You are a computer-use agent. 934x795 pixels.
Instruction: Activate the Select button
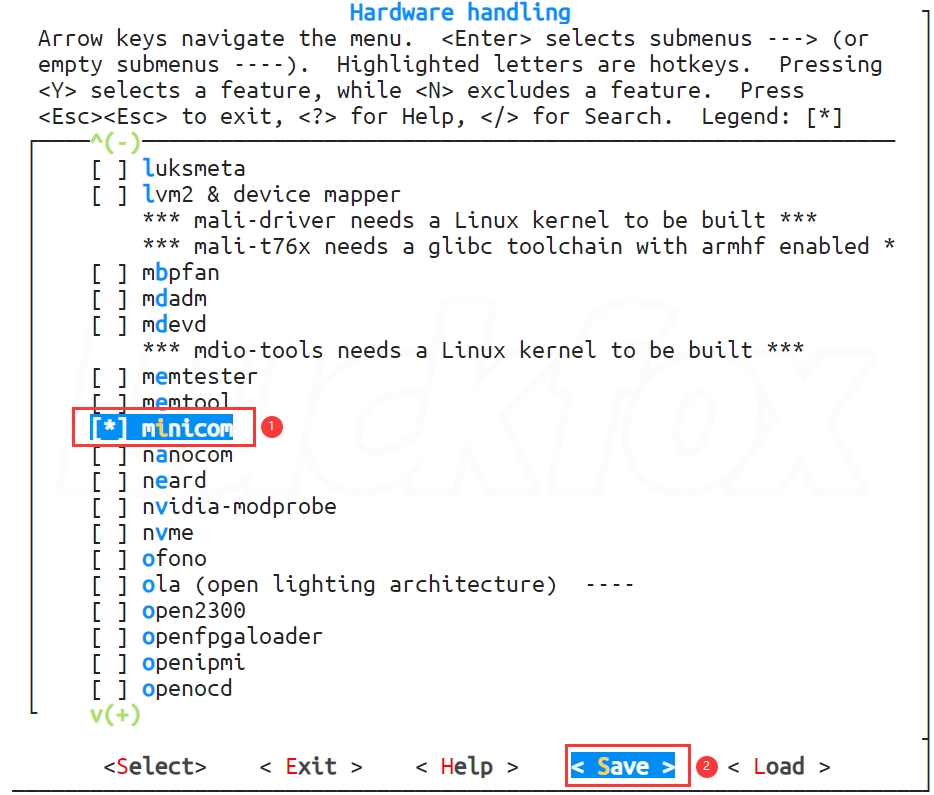[155, 766]
